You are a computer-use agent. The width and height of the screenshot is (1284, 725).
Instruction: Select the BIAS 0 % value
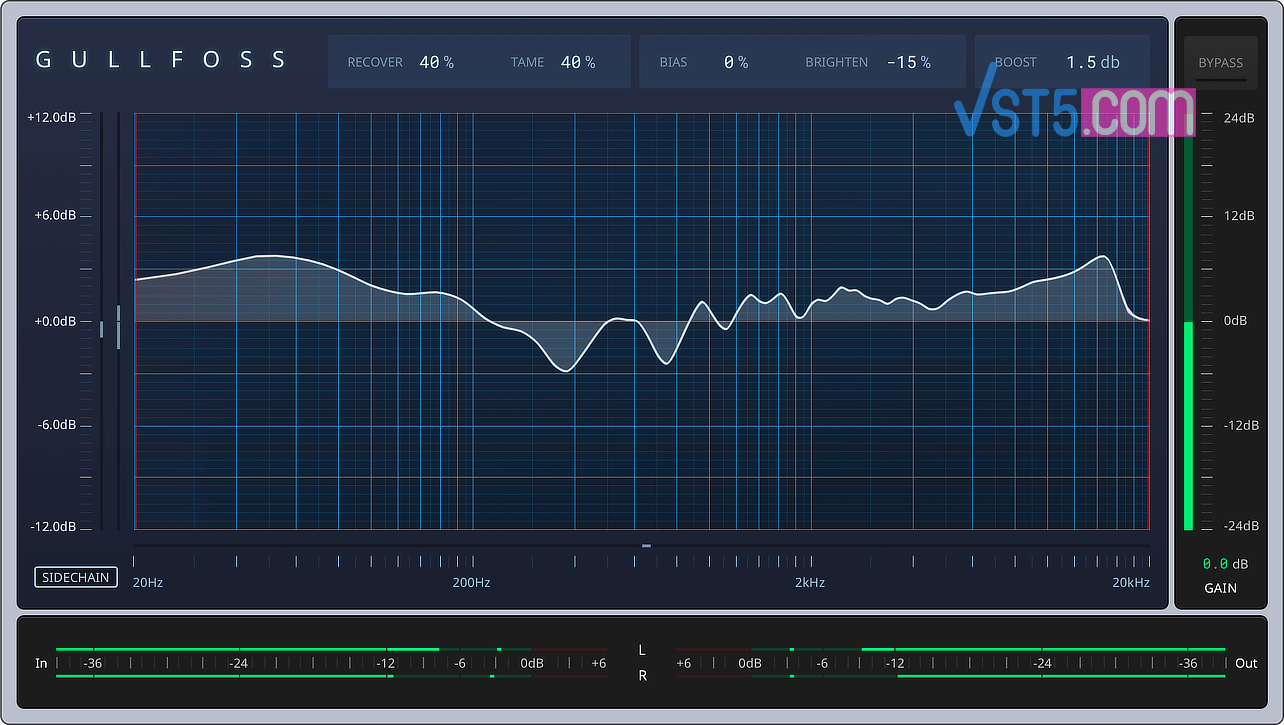pyautogui.click(x=736, y=62)
